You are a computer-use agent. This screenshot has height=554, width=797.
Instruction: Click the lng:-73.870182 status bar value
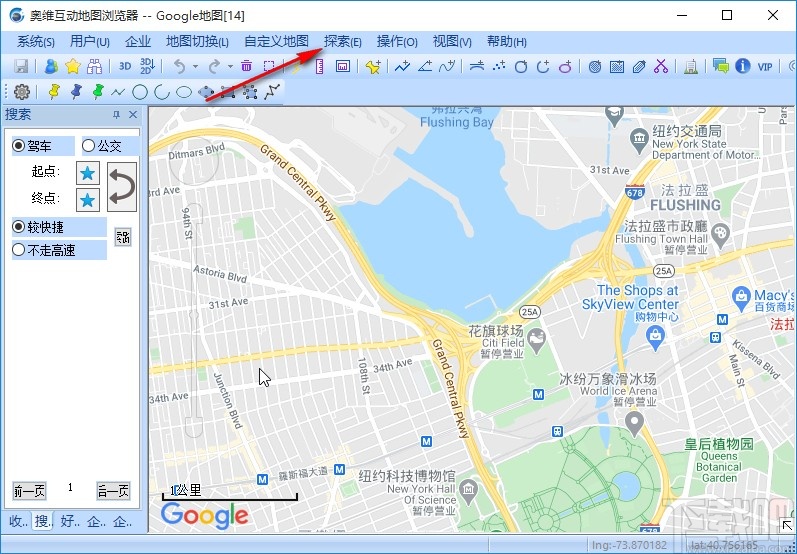pyautogui.click(x=629, y=545)
